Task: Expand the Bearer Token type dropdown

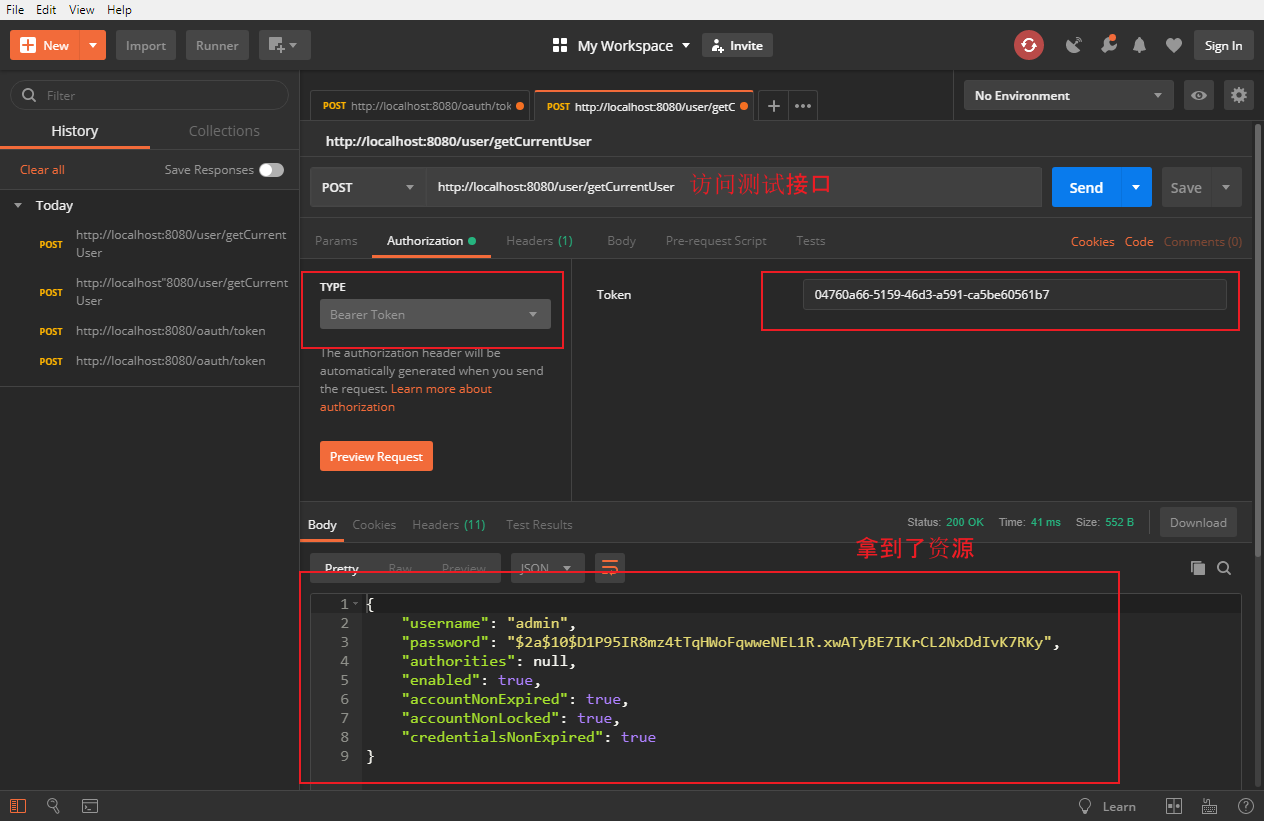Action: tap(434, 314)
